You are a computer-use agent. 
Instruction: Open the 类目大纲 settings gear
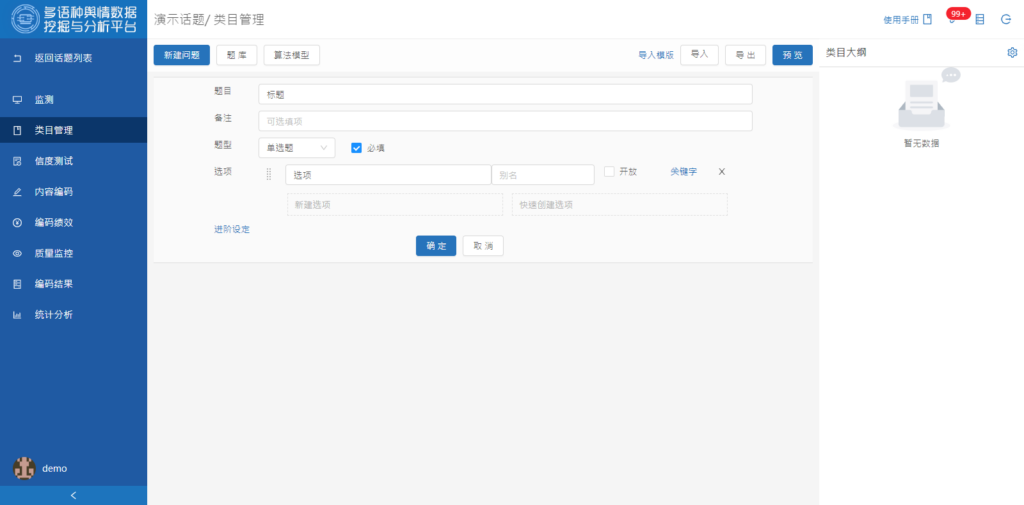click(1012, 52)
